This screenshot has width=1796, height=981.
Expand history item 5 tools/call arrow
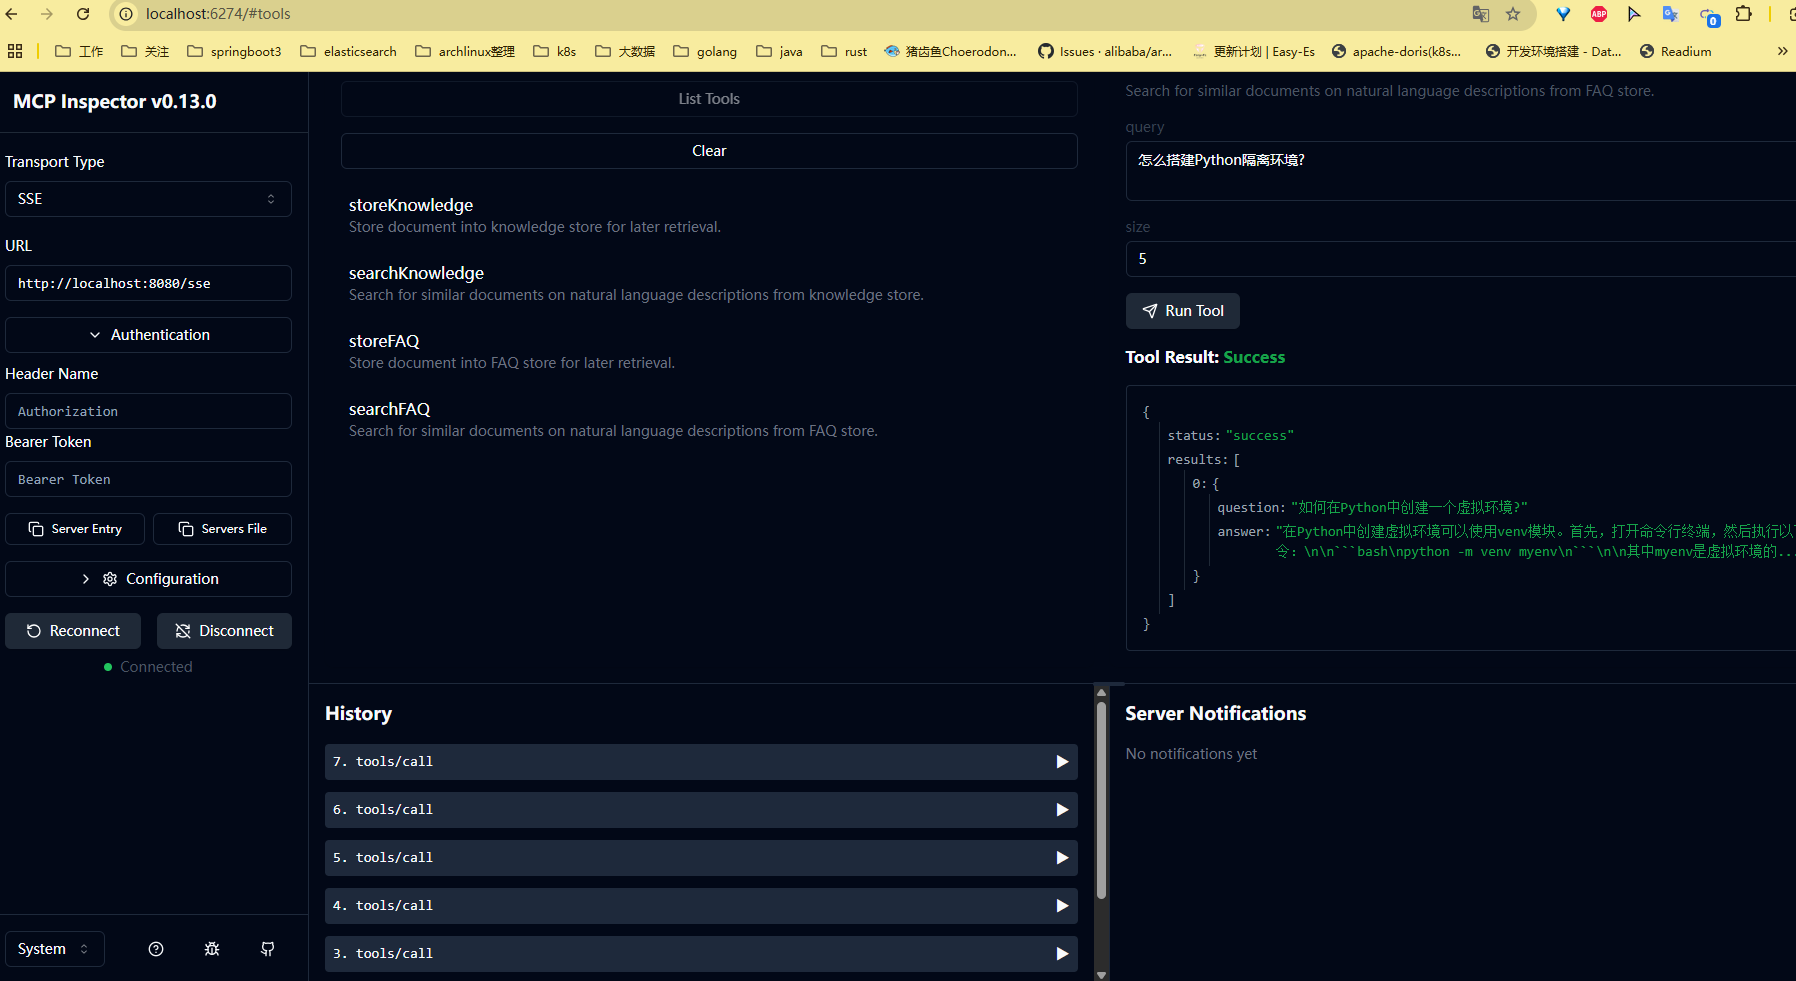point(1062,858)
